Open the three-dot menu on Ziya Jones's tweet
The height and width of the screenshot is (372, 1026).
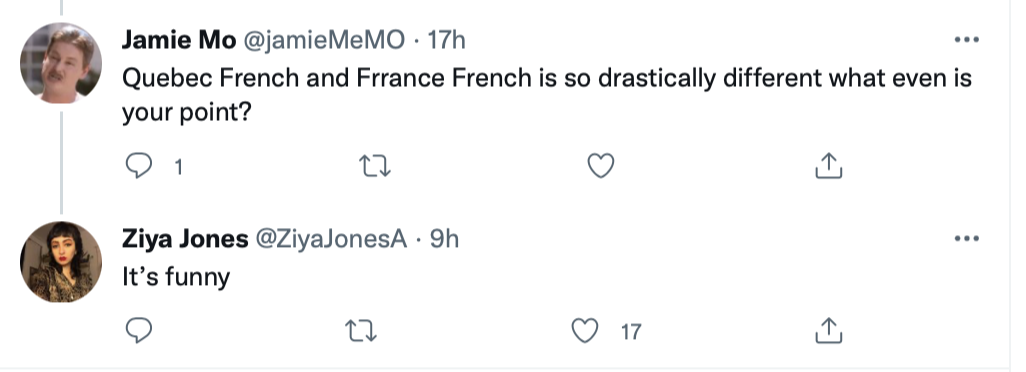pos(966,239)
